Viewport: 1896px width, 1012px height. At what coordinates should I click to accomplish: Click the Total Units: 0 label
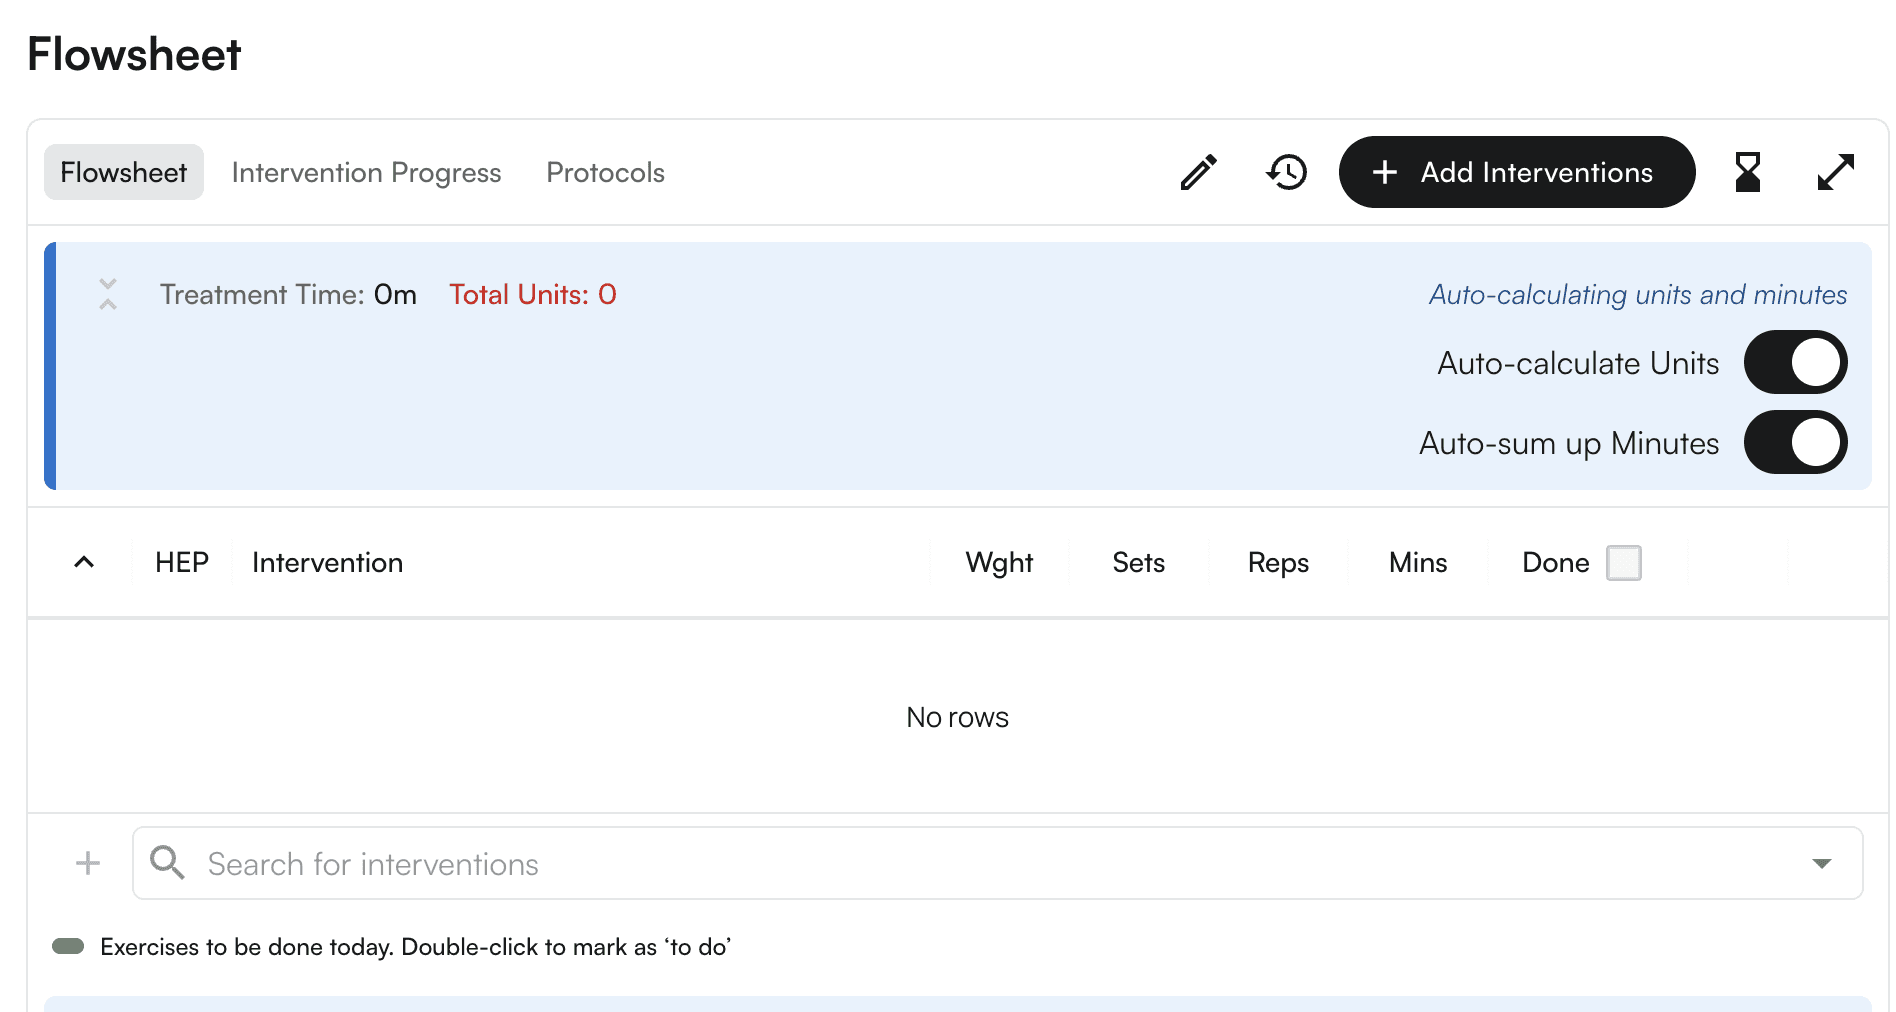(532, 294)
